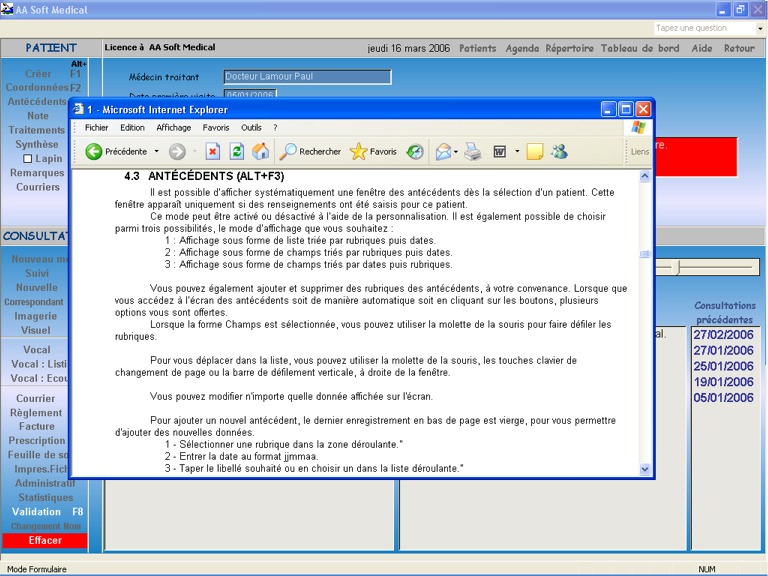Open Remarques in sidebar
This screenshot has height=576, width=768.
tap(37, 172)
